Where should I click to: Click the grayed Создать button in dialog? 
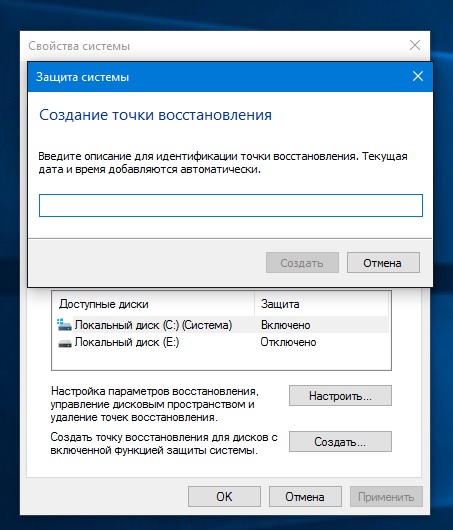click(x=302, y=263)
